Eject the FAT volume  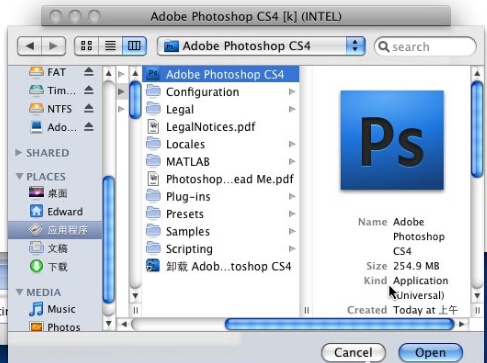tap(89, 72)
